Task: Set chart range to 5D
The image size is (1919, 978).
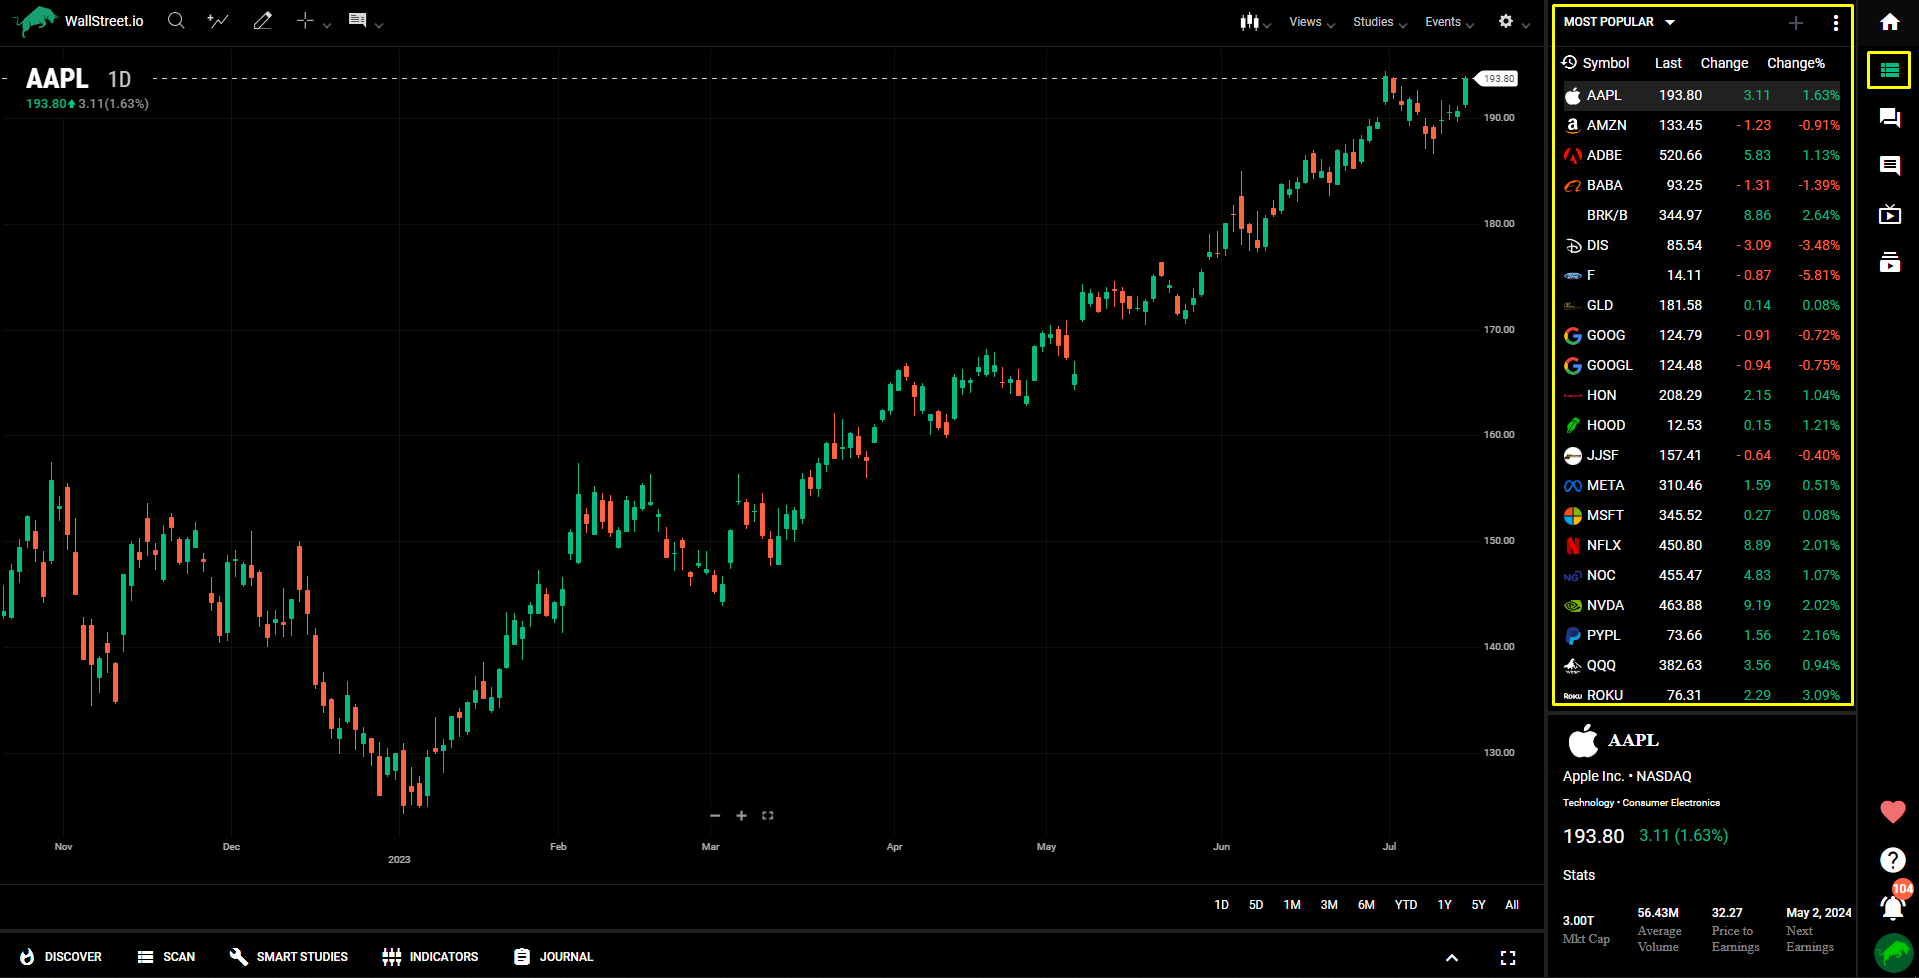Action: coord(1256,905)
